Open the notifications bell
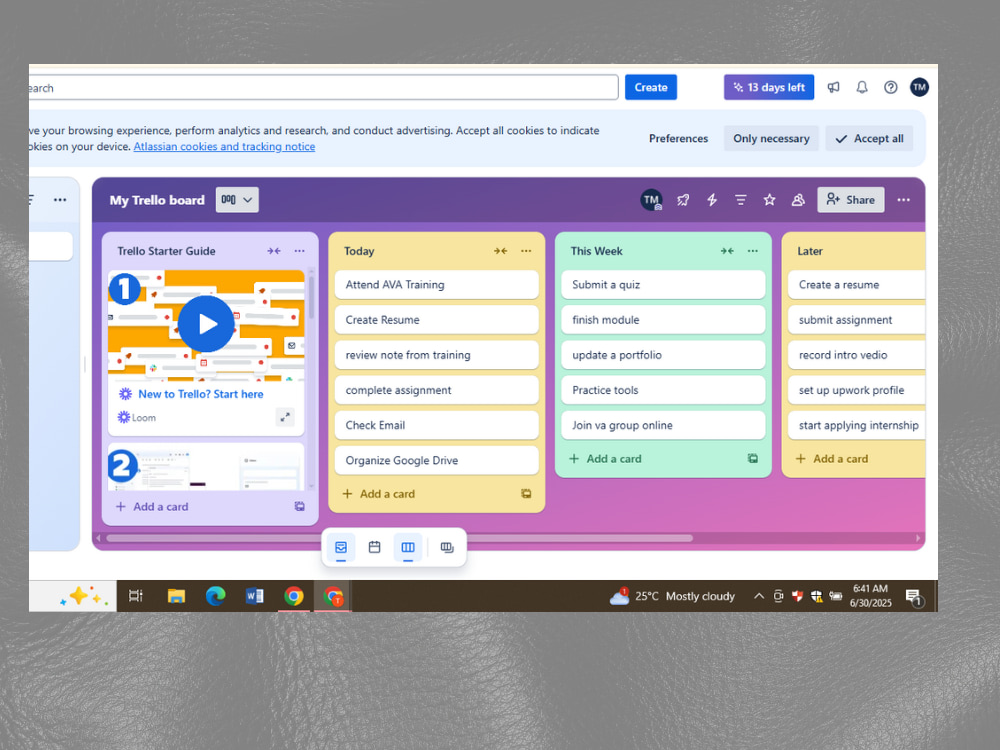Screen dimensions: 1000x750 (x=862, y=87)
